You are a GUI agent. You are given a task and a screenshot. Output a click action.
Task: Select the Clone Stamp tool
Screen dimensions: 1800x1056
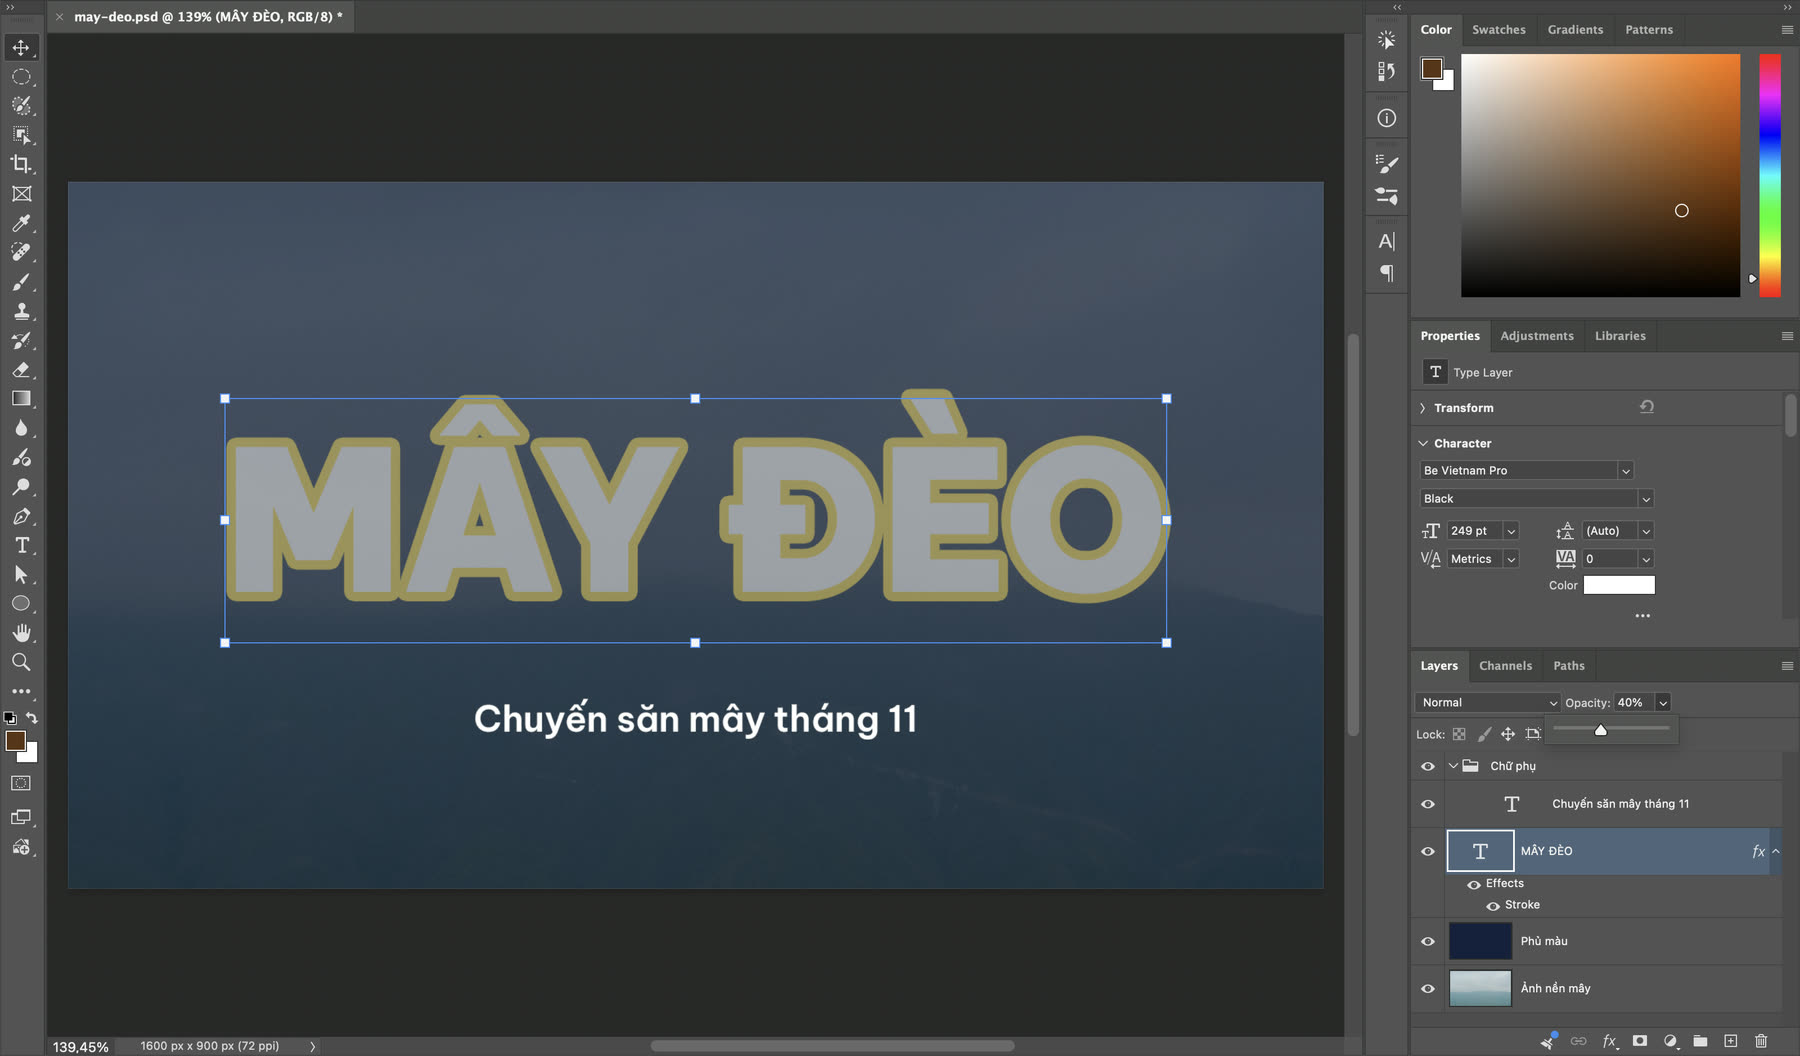pyautogui.click(x=21, y=311)
